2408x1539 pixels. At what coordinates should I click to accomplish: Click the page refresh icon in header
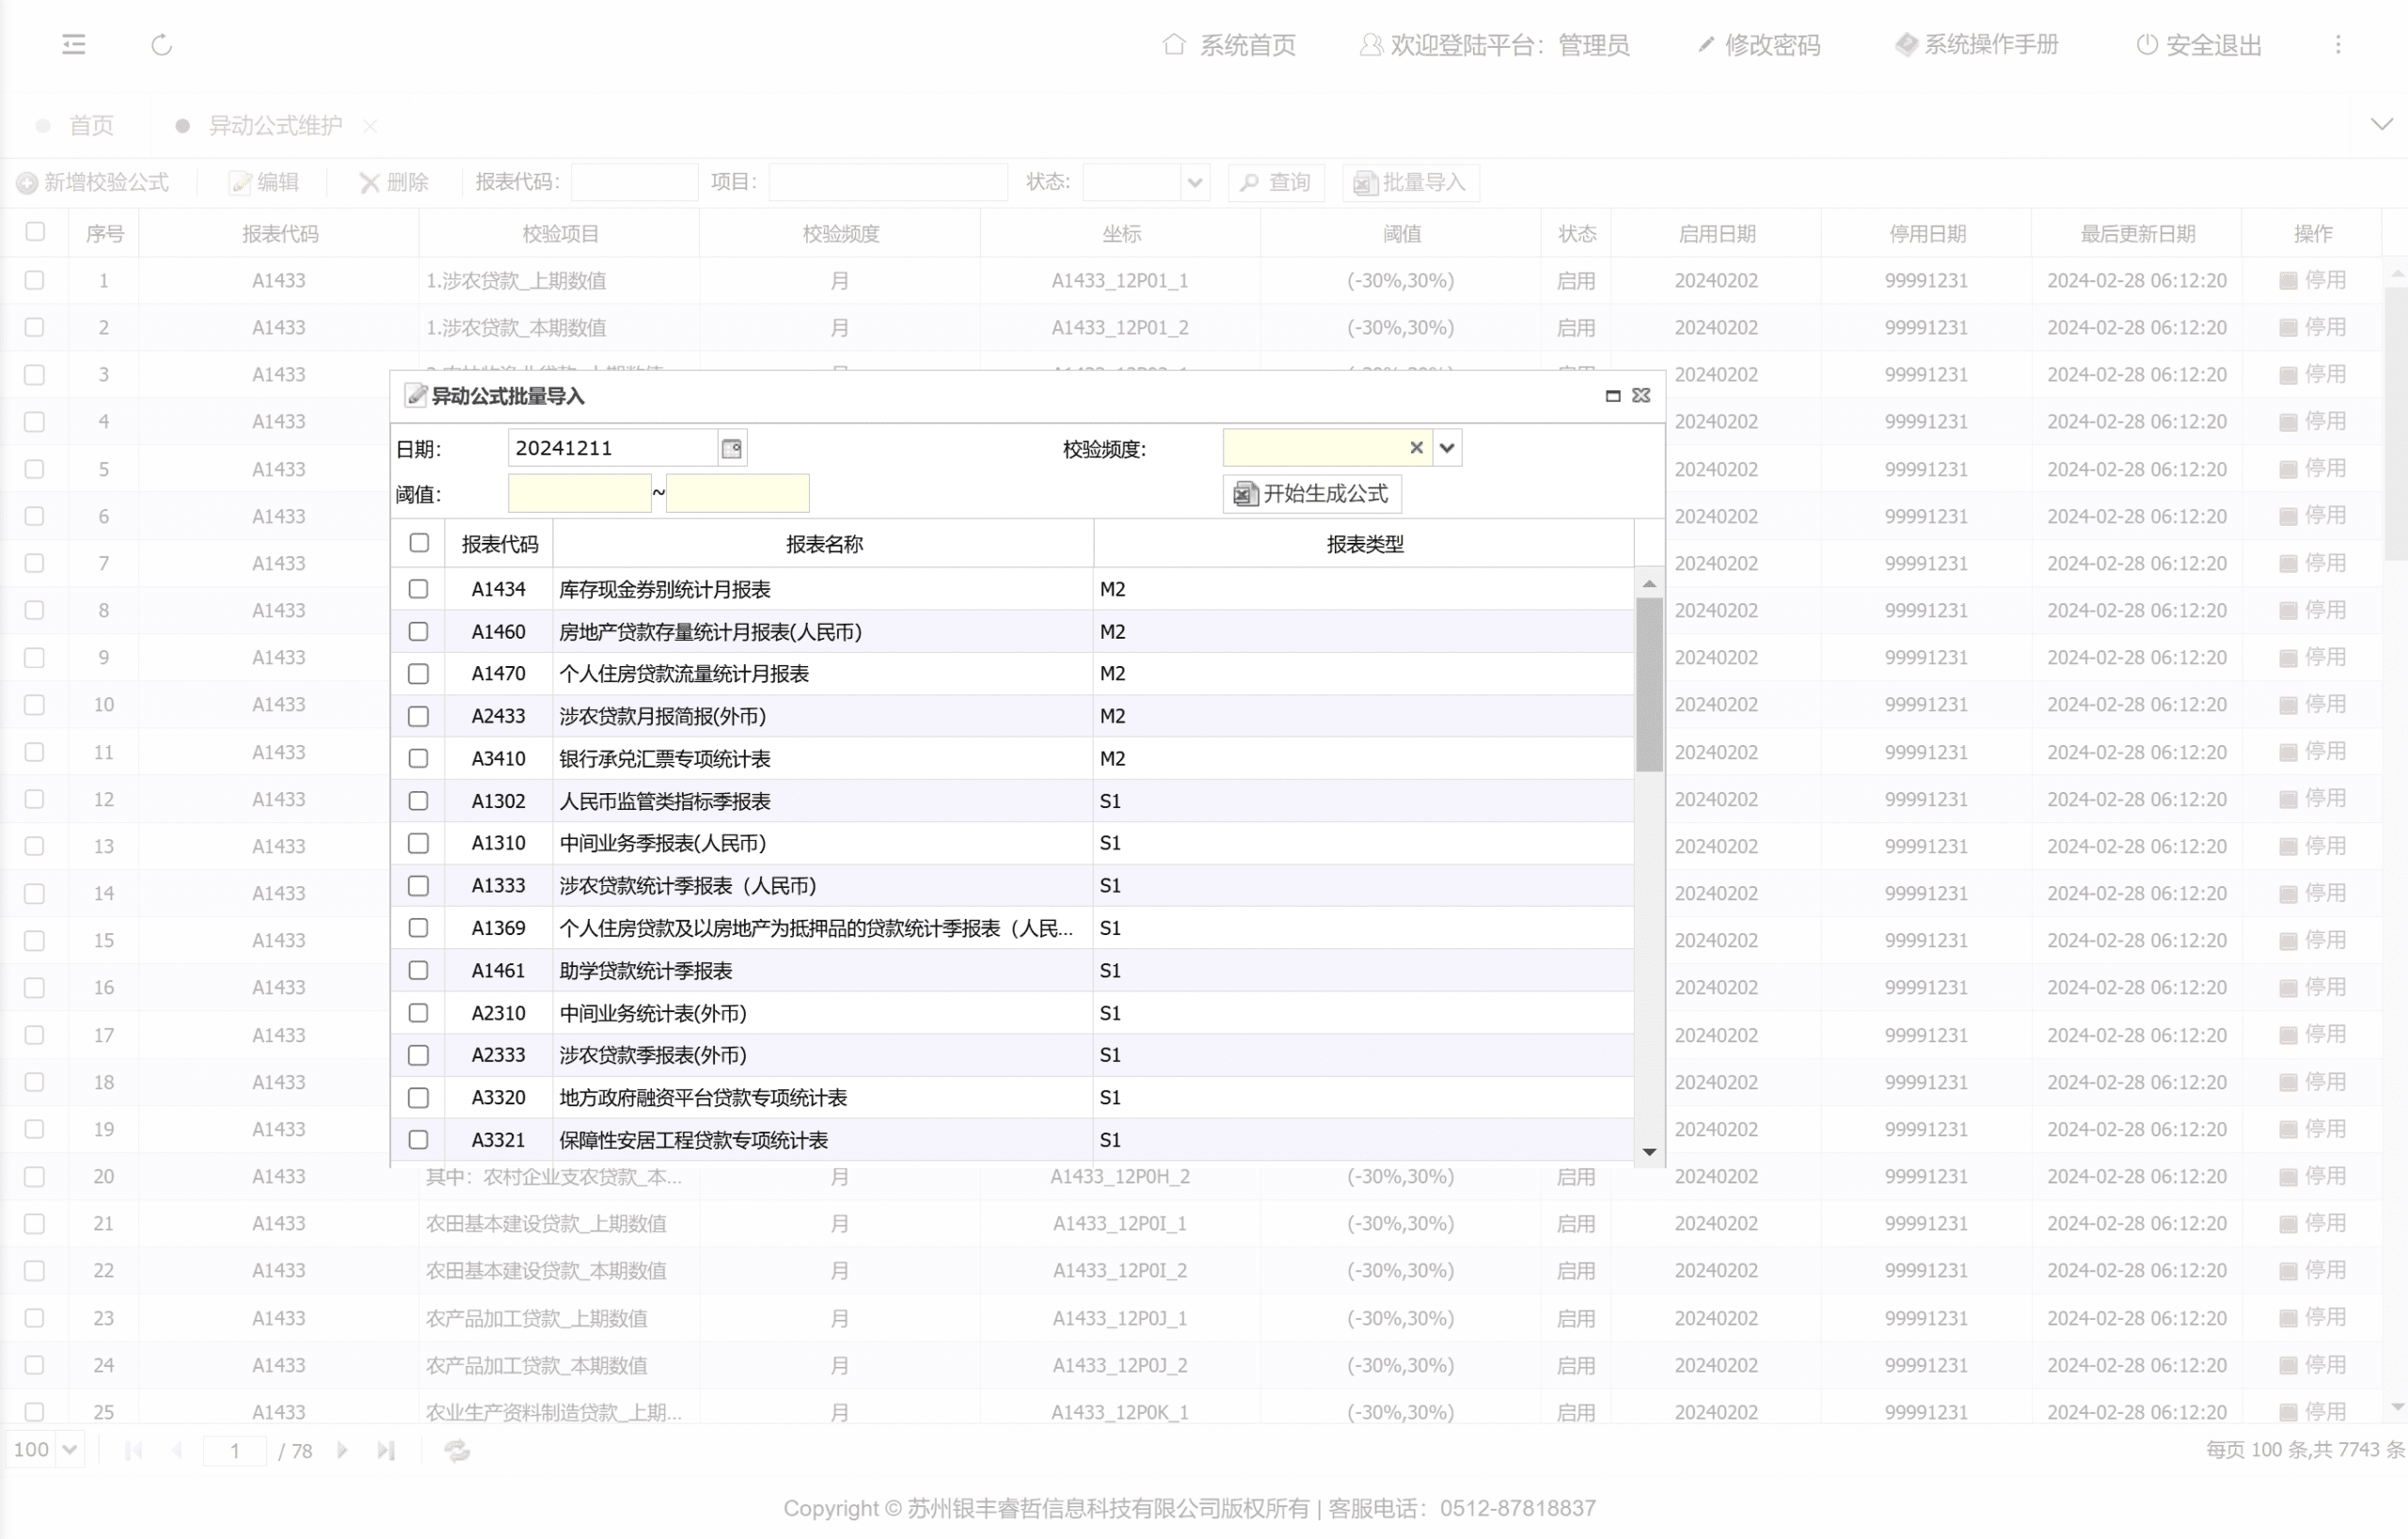[162, 45]
